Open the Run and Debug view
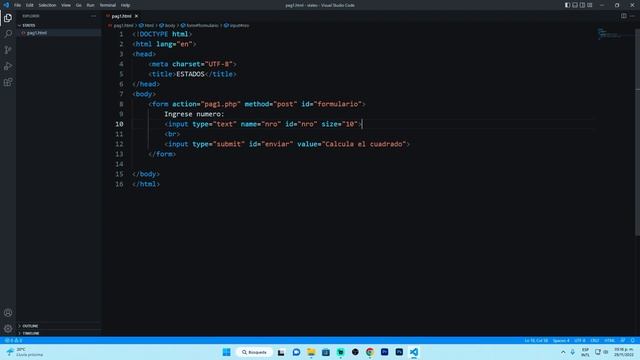The image size is (640, 360). coord(8,66)
